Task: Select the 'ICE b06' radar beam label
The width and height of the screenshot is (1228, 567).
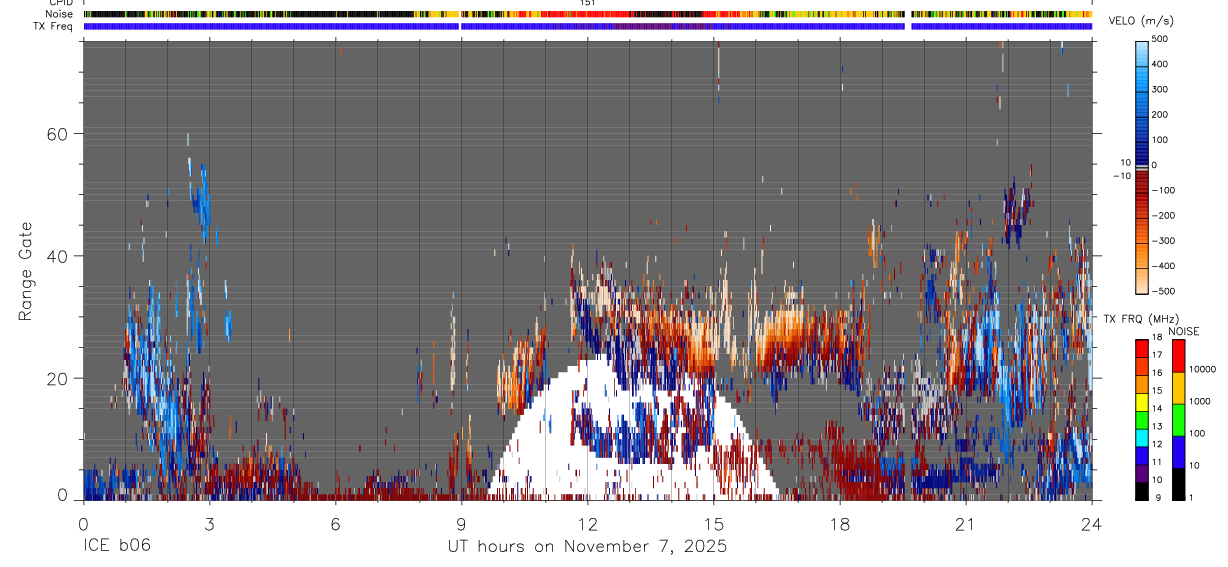Action: [116, 546]
